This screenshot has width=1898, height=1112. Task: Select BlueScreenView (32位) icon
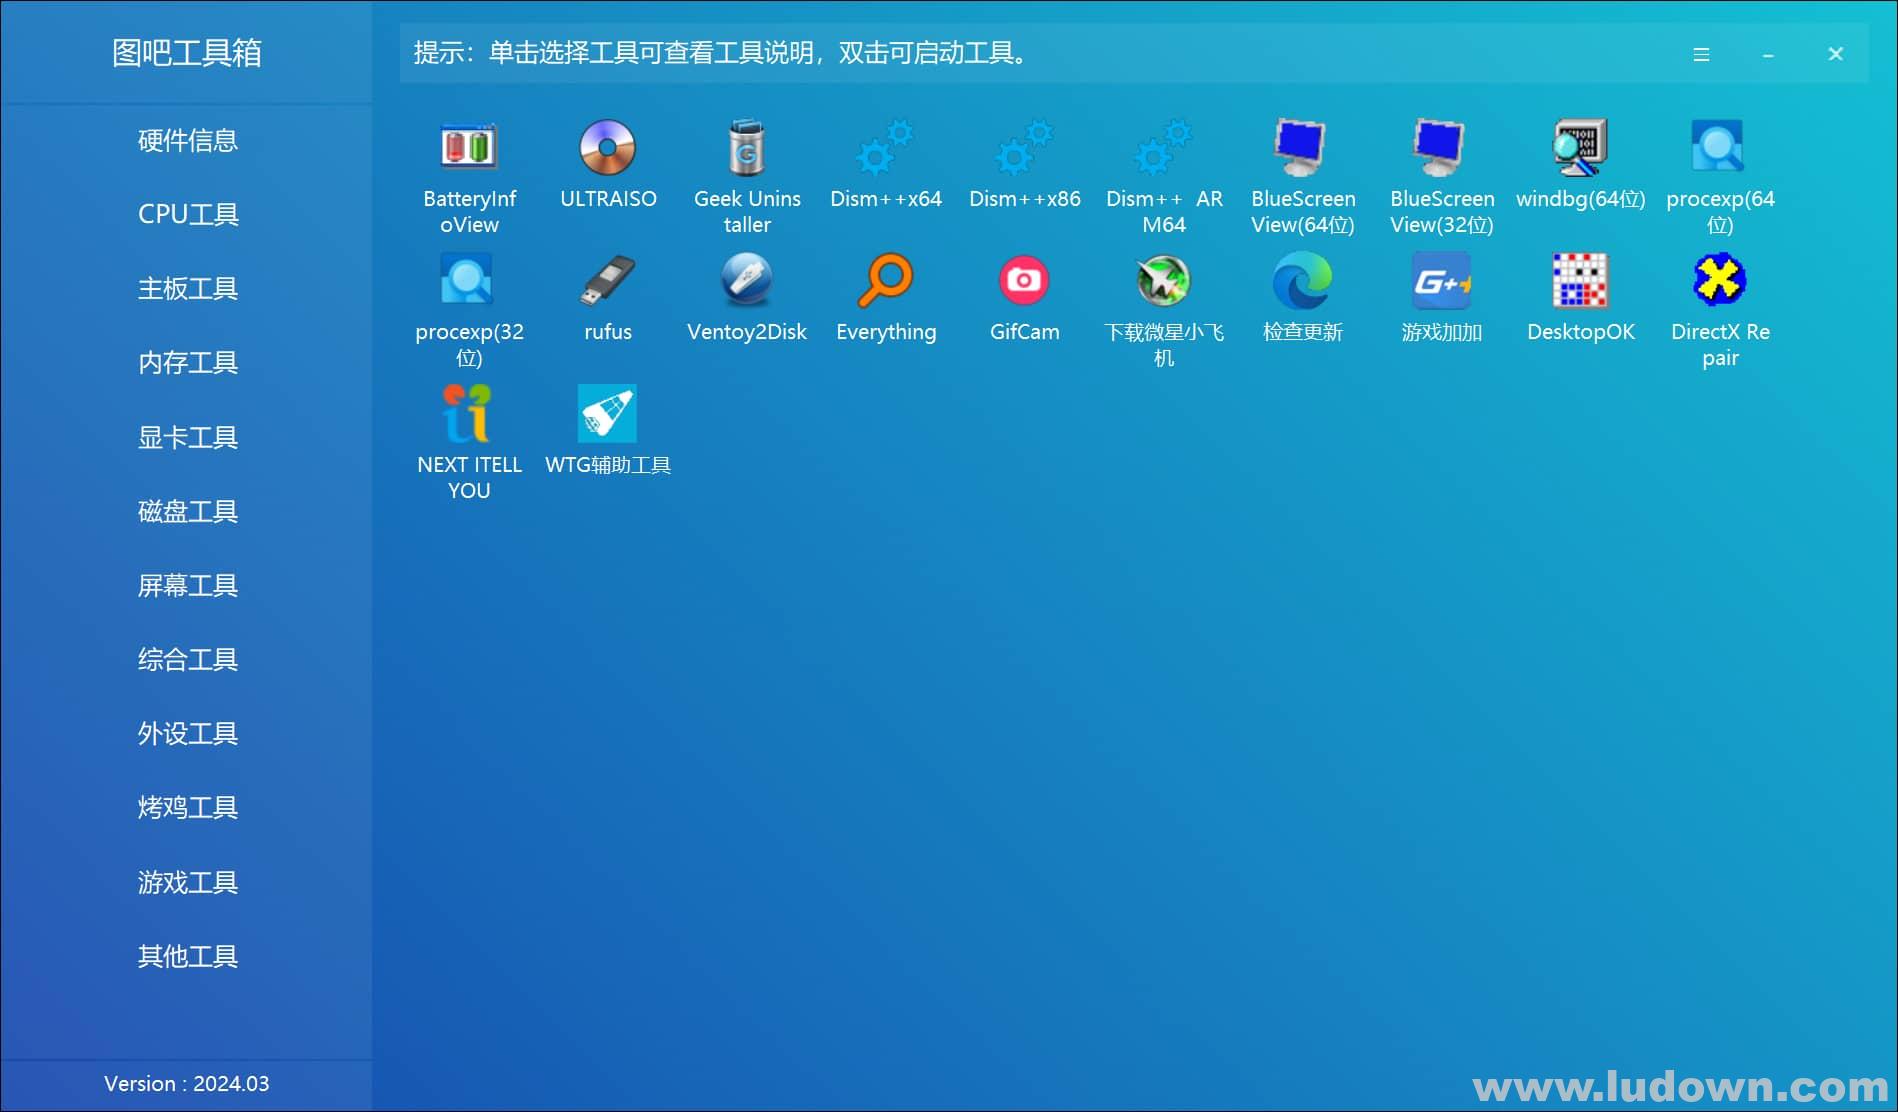[1441, 147]
